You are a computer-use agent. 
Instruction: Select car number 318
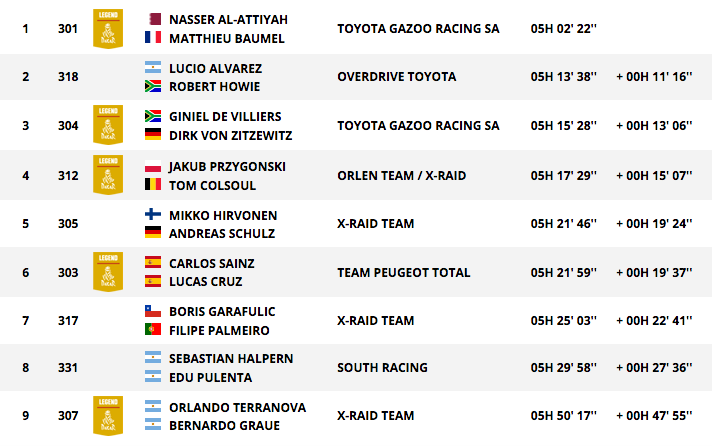tap(68, 76)
